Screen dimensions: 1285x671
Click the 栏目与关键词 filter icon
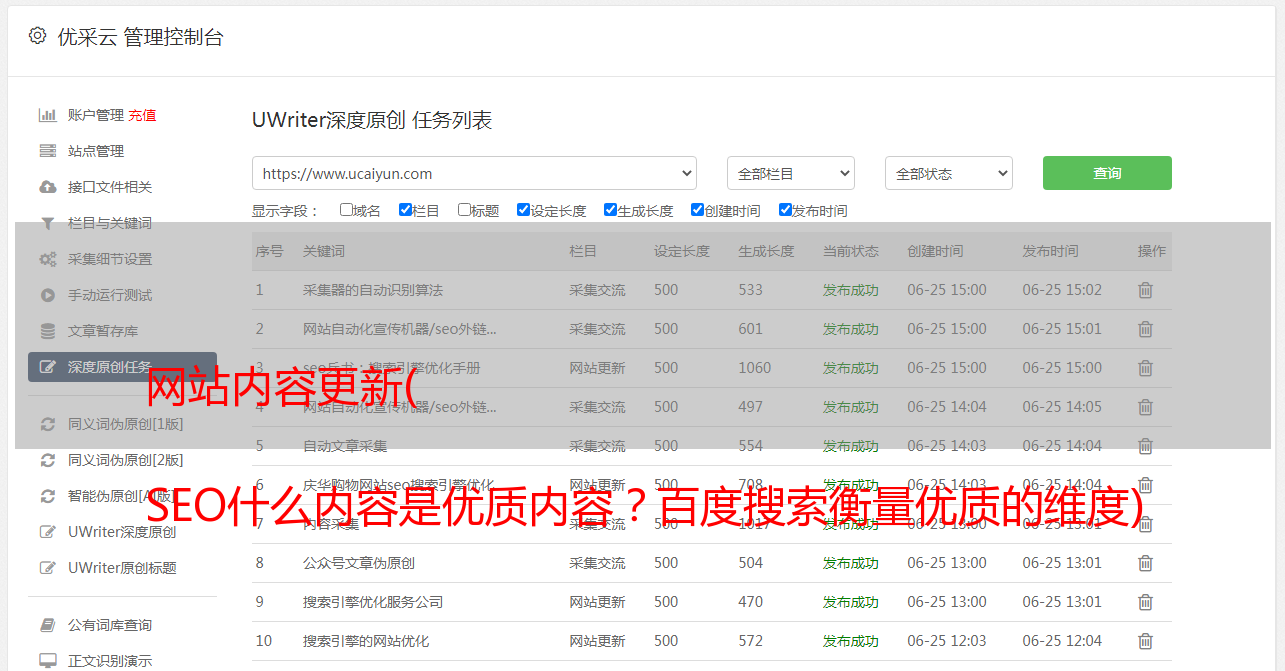pyautogui.click(x=47, y=223)
